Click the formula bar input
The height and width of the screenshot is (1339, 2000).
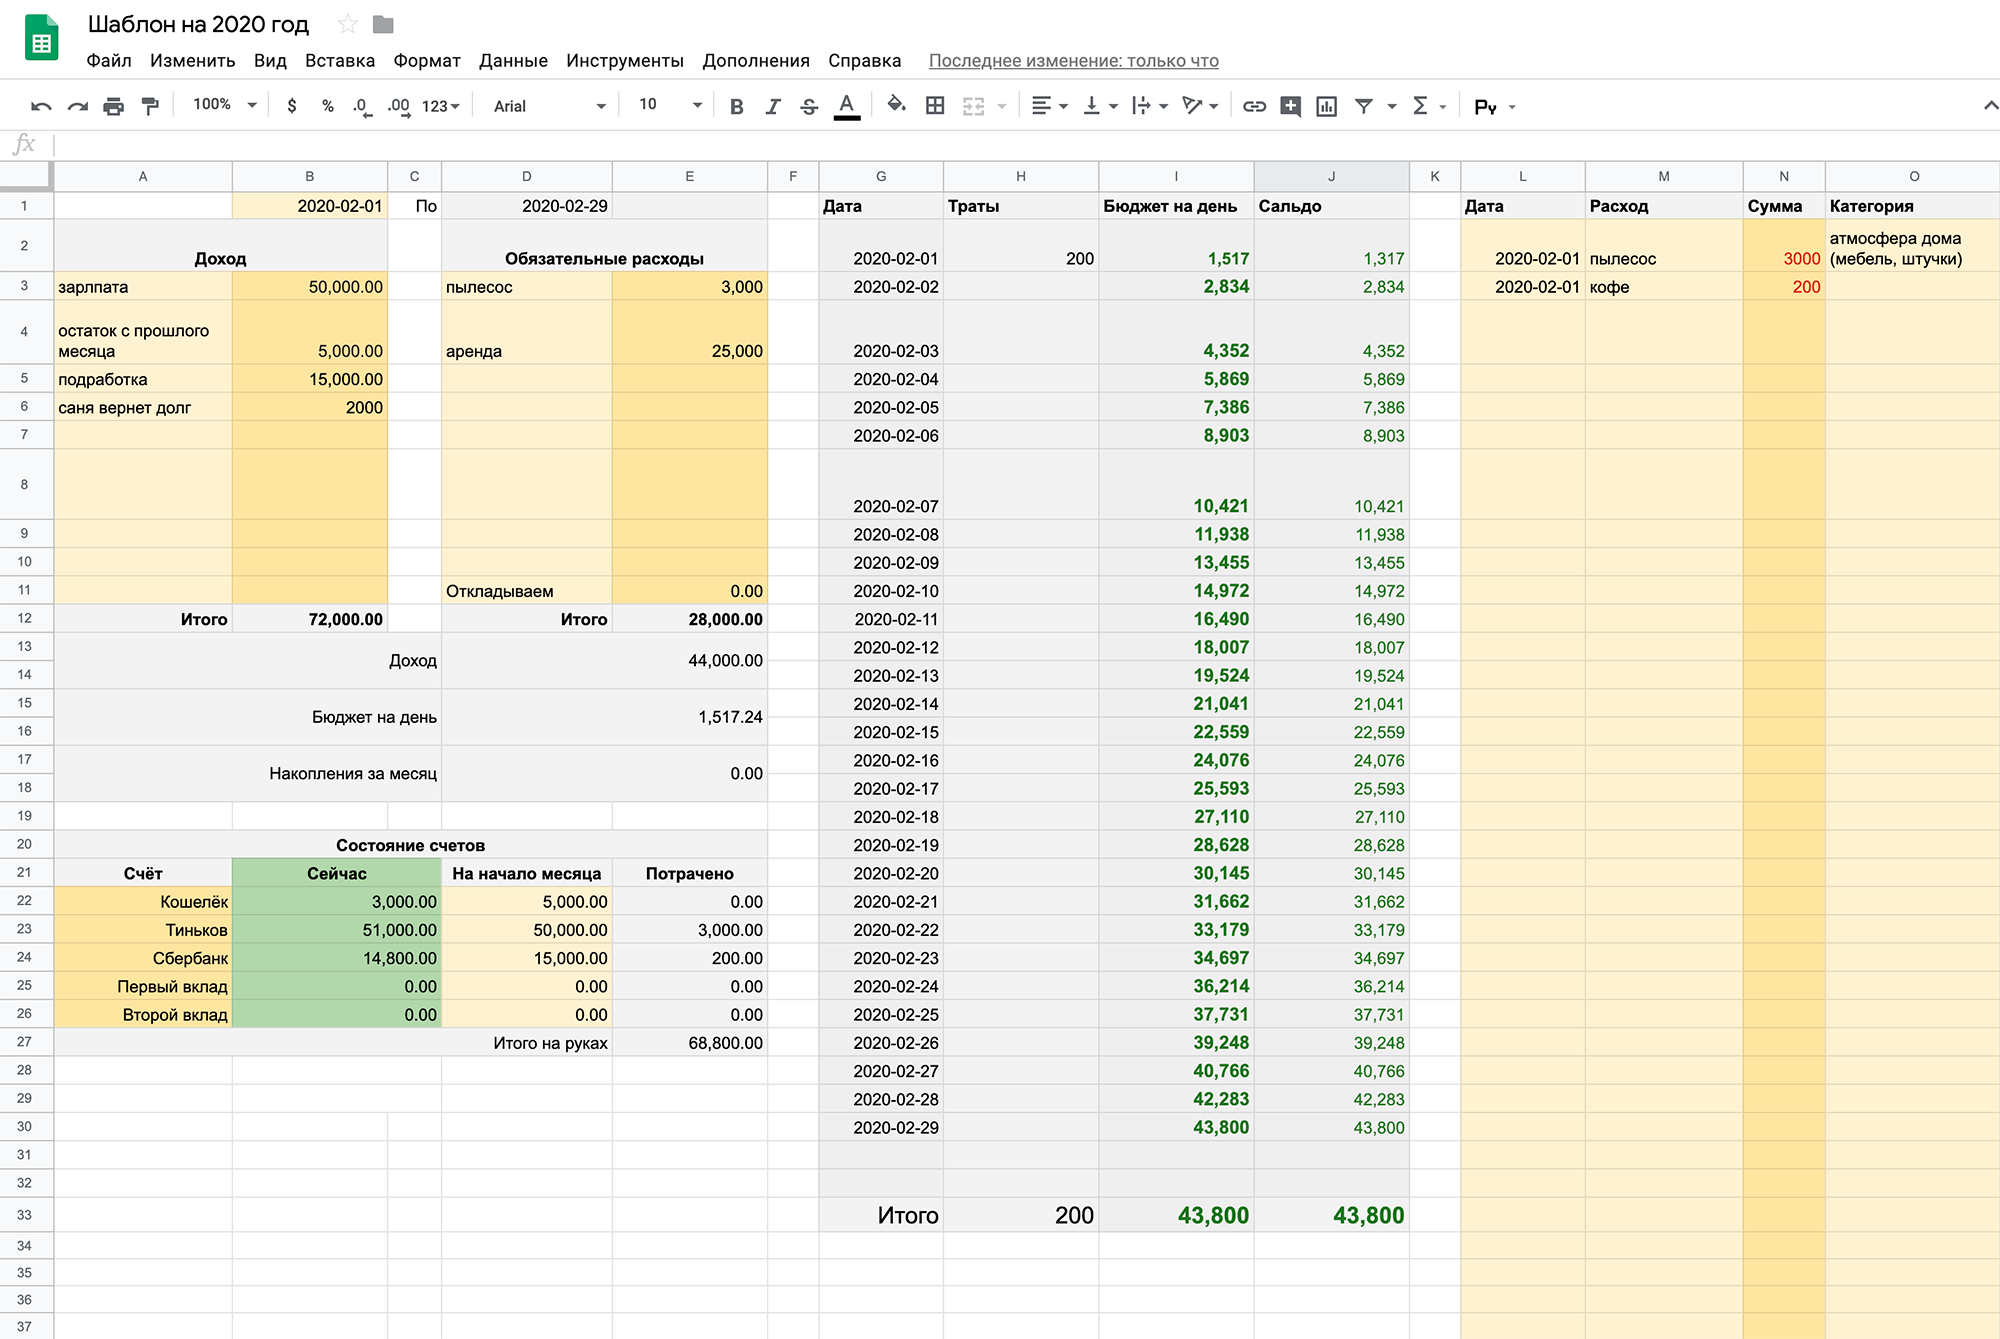click(1025, 145)
